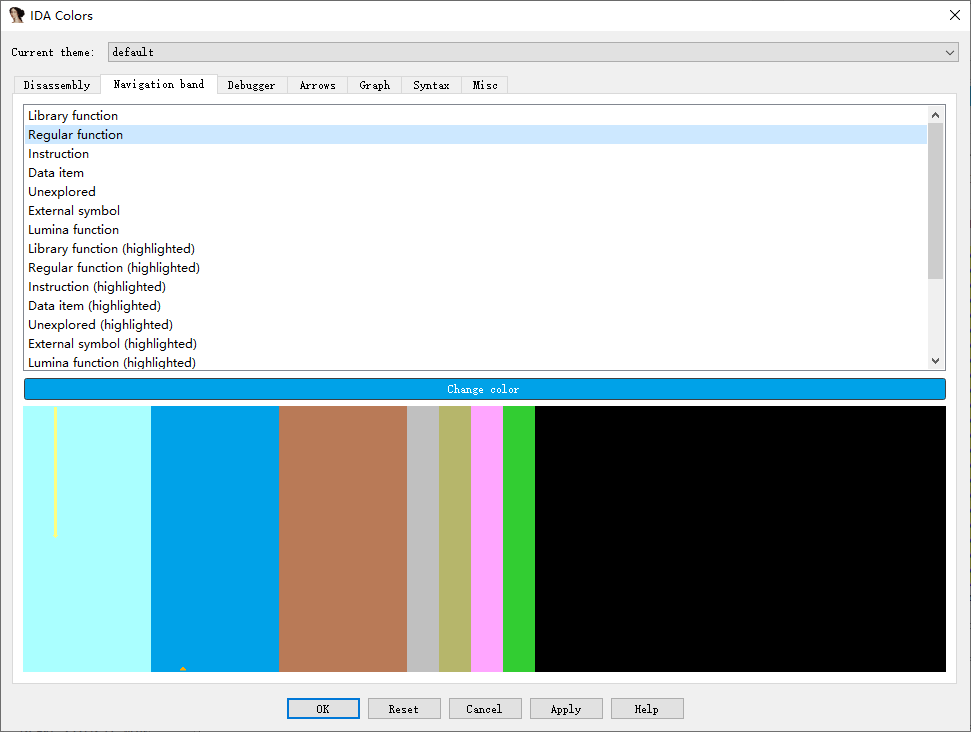This screenshot has height=732, width=971.
Task: Select 'Data item (highlighted)' row
Action: pyautogui.click(x=476, y=305)
